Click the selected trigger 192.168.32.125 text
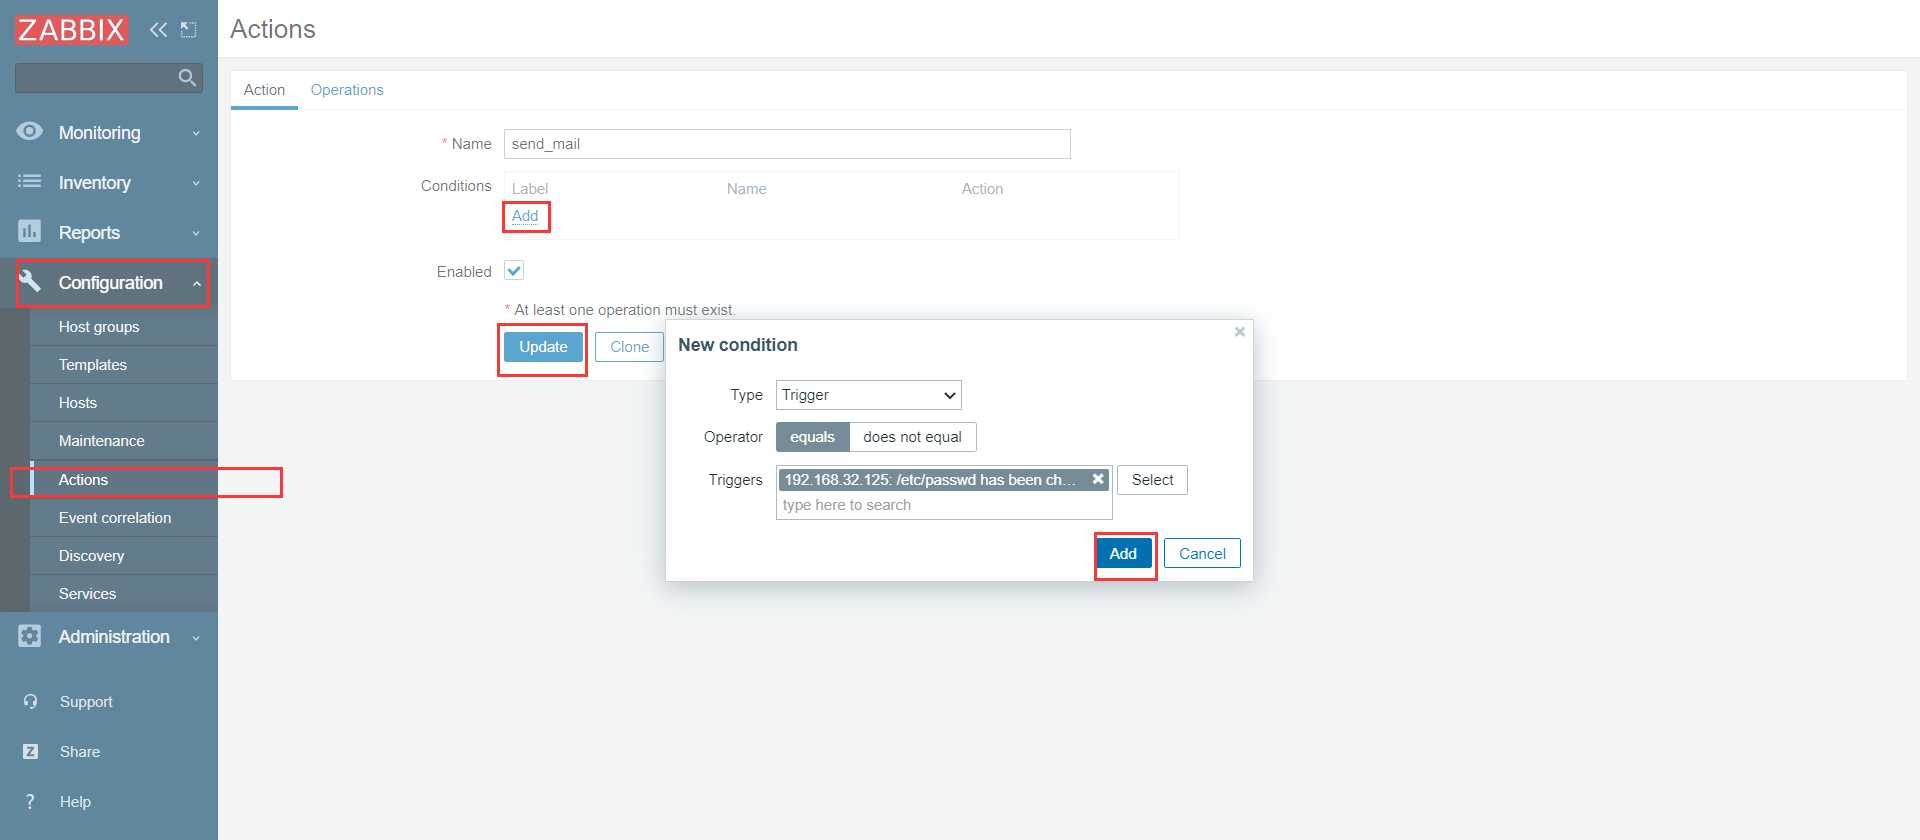1920x840 pixels. click(930, 480)
